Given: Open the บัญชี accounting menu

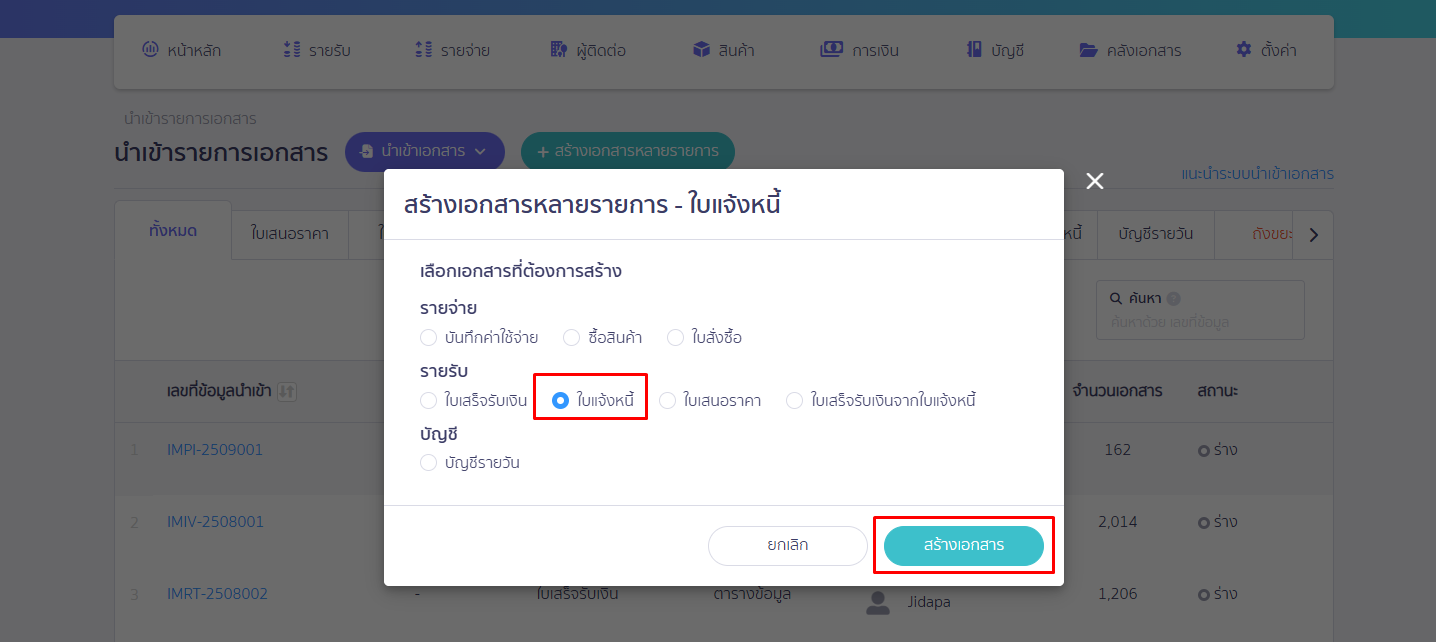Looking at the screenshot, I should click(995, 50).
